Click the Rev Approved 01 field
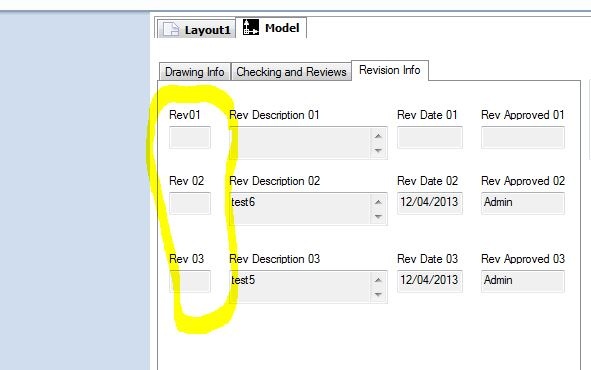The image size is (591, 370). pyautogui.click(x=523, y=138)
